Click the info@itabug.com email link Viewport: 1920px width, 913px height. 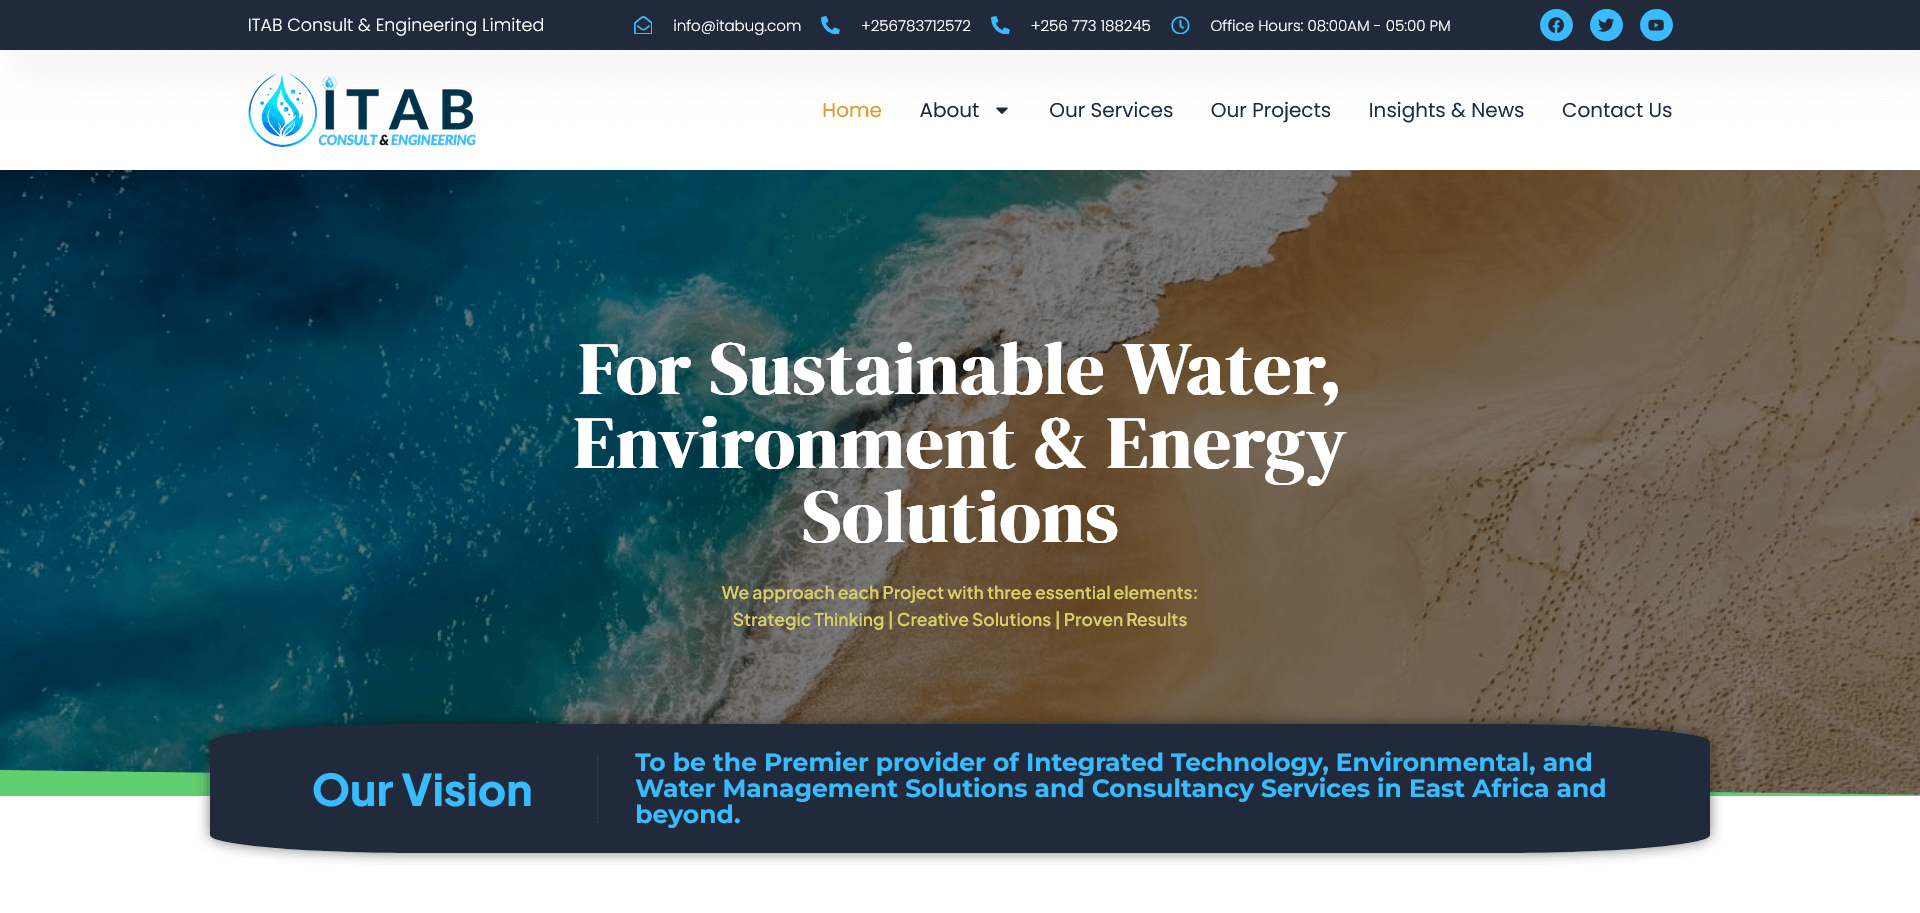[x=736, y=25]
